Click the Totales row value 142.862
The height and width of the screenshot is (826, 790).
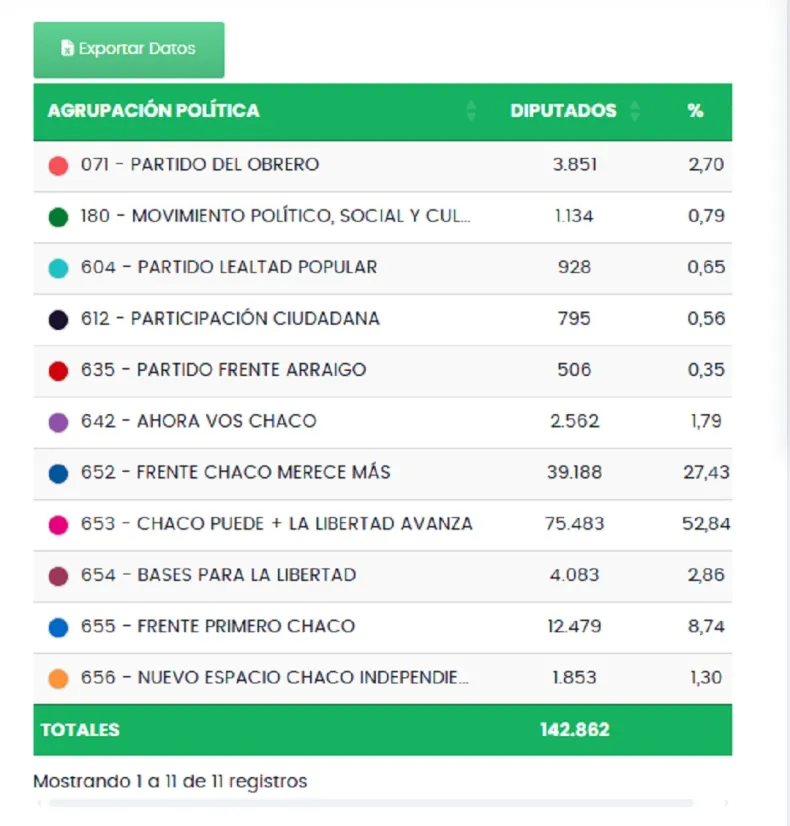click(x=574, y=730)
